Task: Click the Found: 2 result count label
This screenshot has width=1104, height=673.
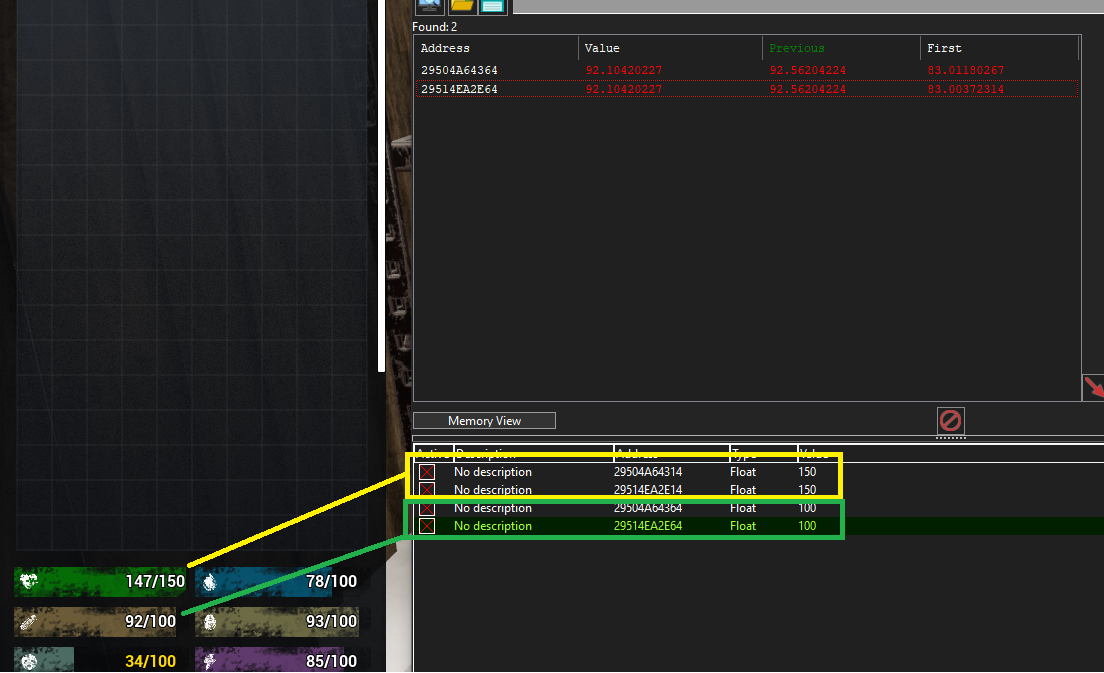Action: [434, 27]
